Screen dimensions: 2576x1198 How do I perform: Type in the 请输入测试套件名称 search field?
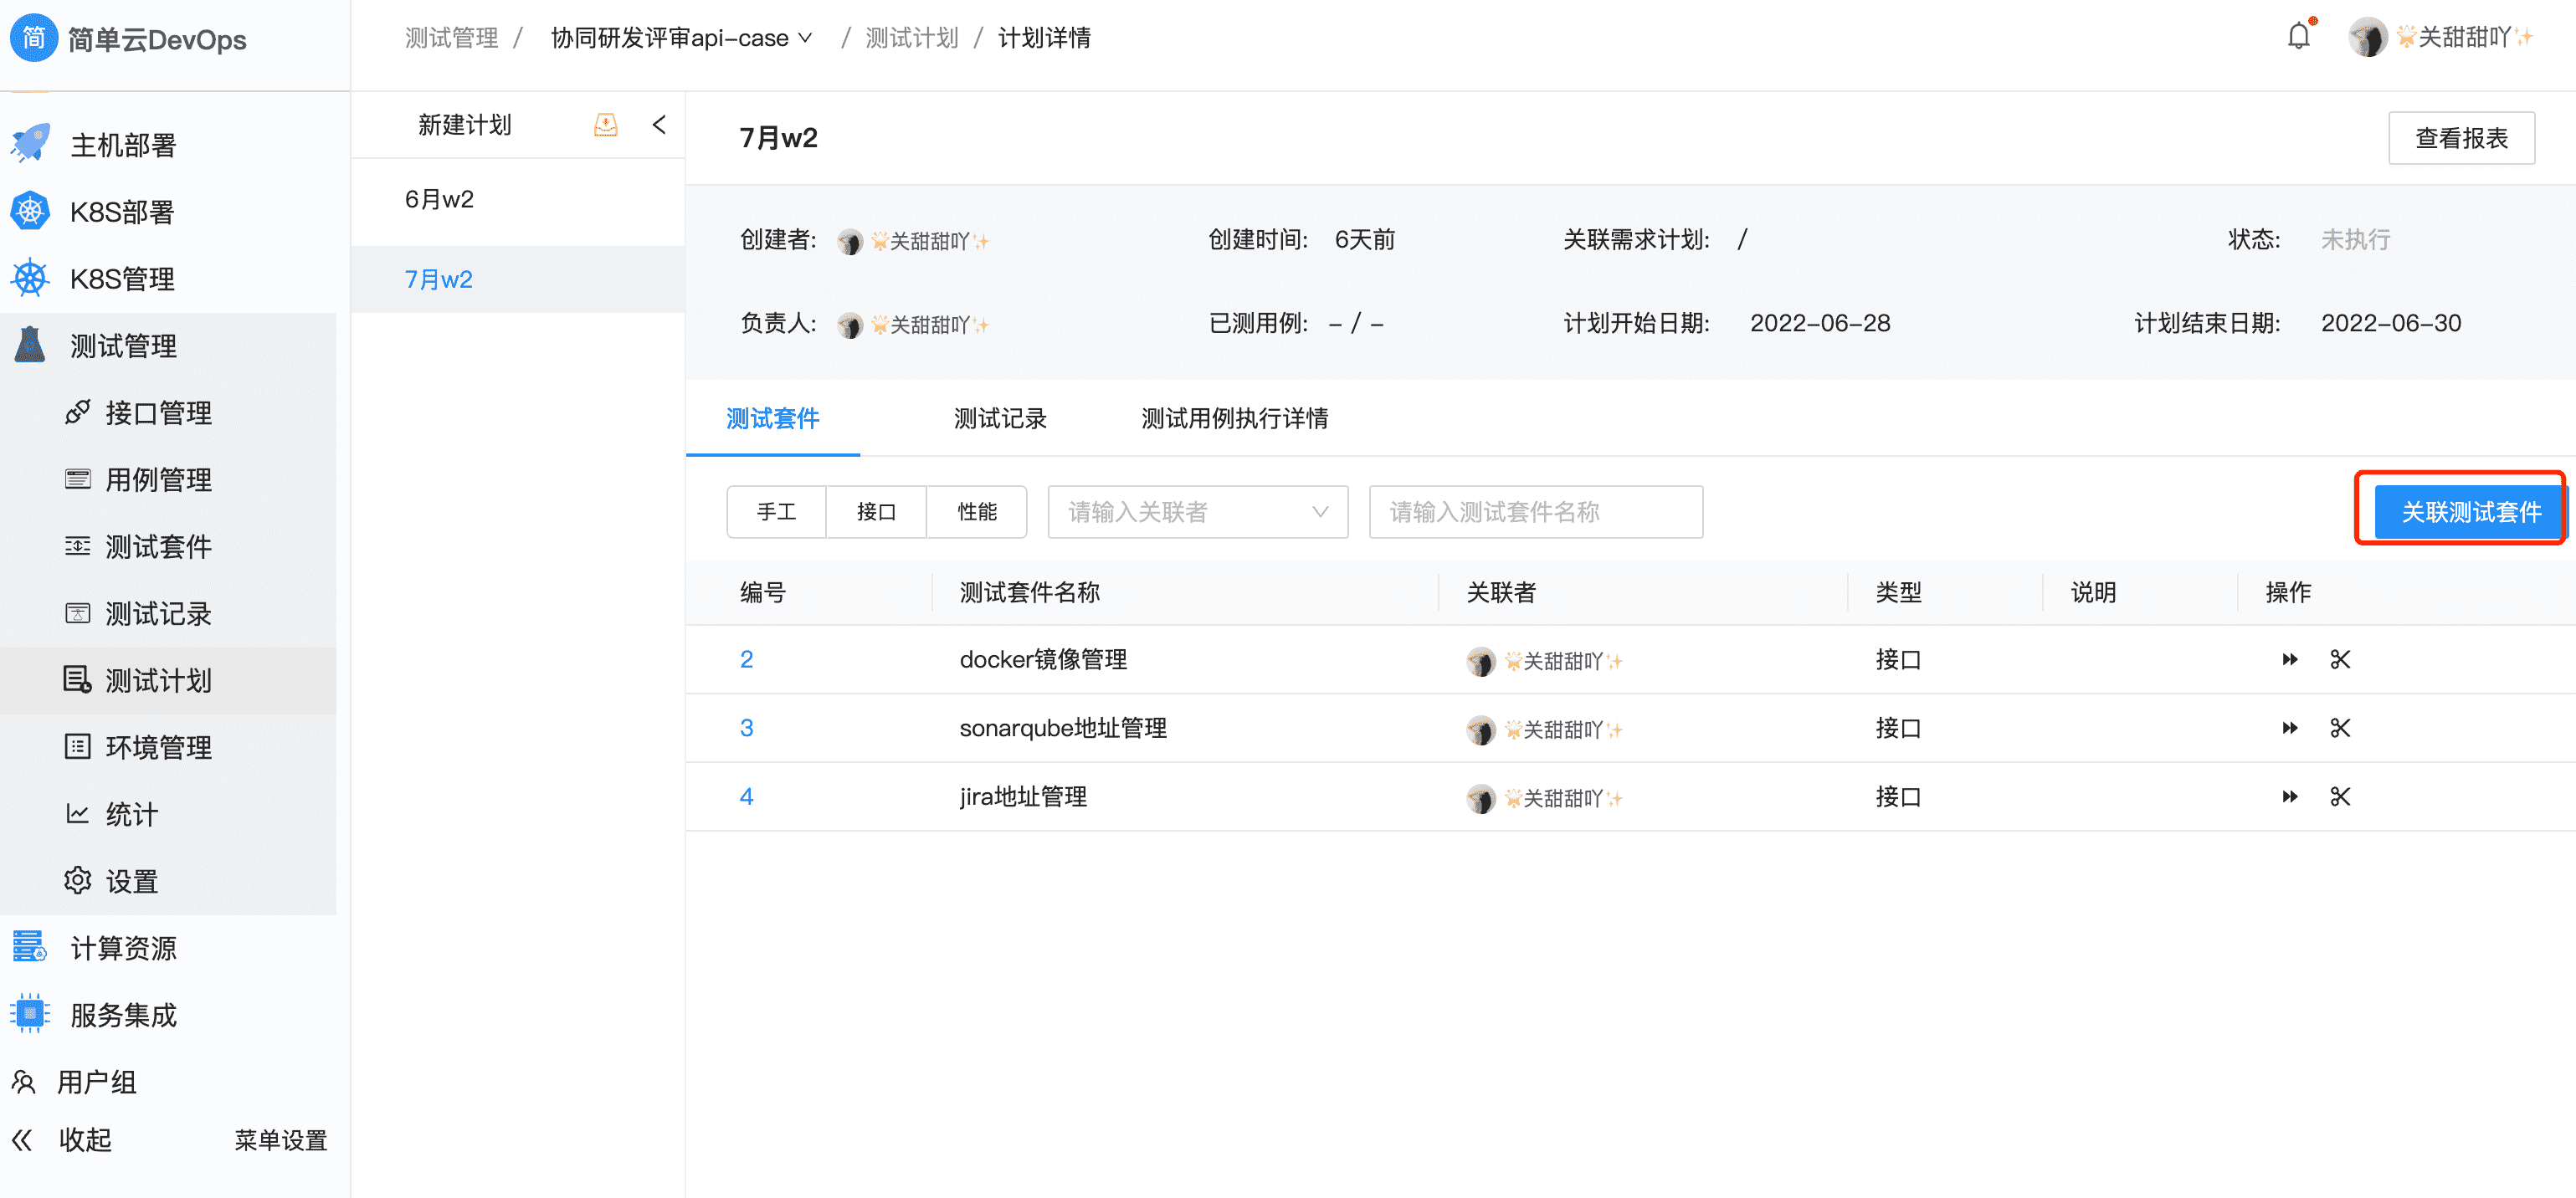click(1535, 511)
